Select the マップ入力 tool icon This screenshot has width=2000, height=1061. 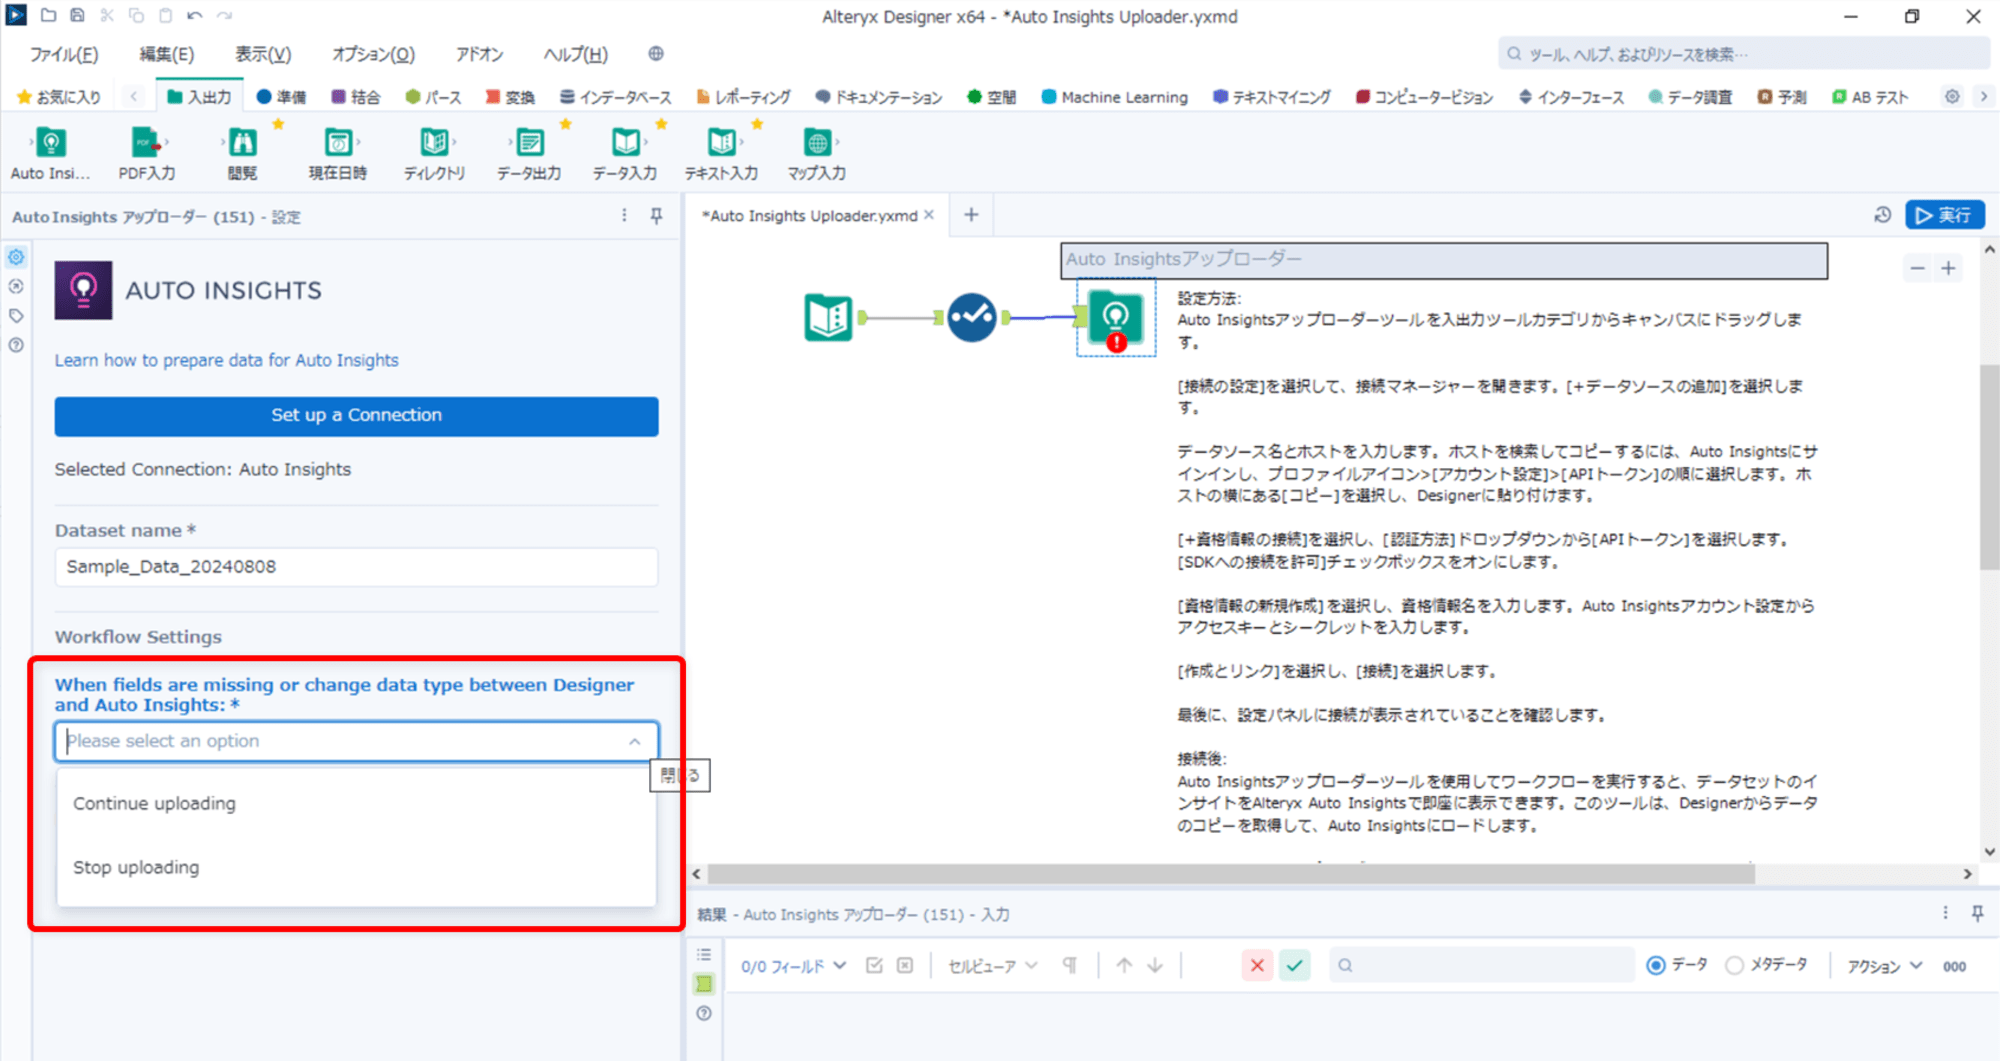[x=817, y=144]
